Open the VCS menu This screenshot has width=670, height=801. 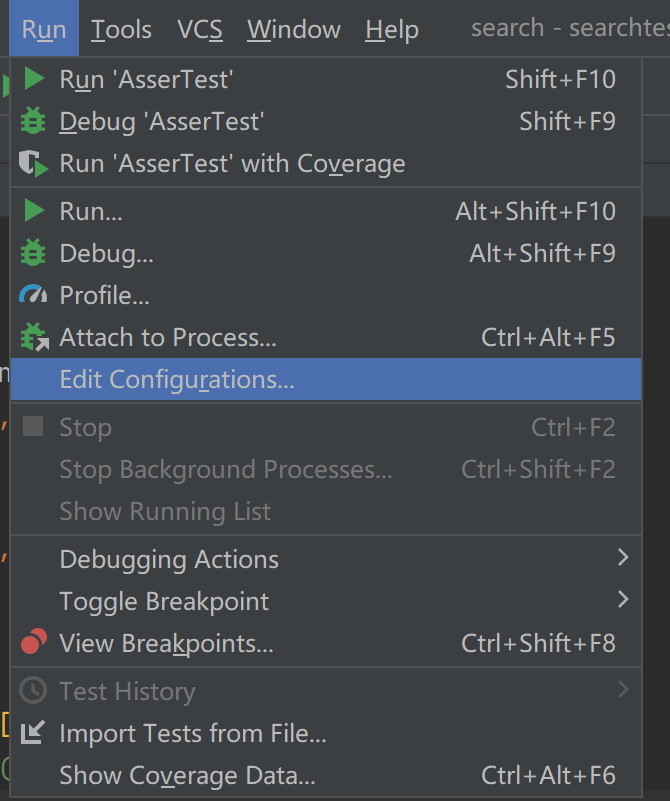pyautogui.click(x=200, y=30)
